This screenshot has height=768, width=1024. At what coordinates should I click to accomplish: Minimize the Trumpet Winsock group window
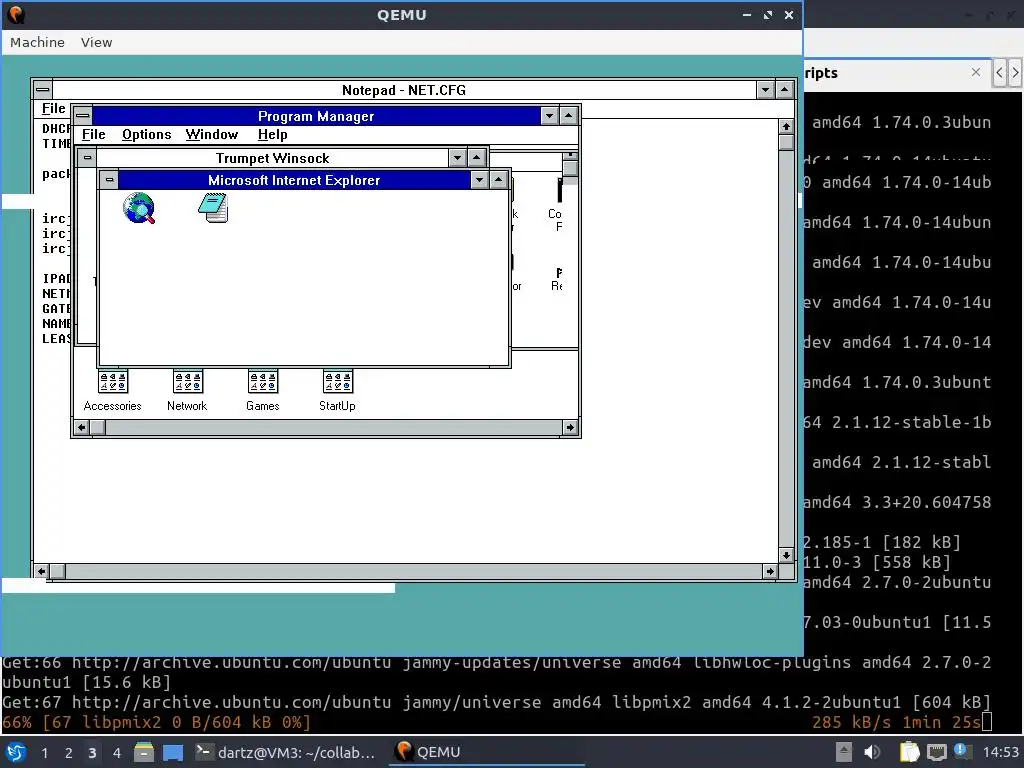[x=457, y=158]
